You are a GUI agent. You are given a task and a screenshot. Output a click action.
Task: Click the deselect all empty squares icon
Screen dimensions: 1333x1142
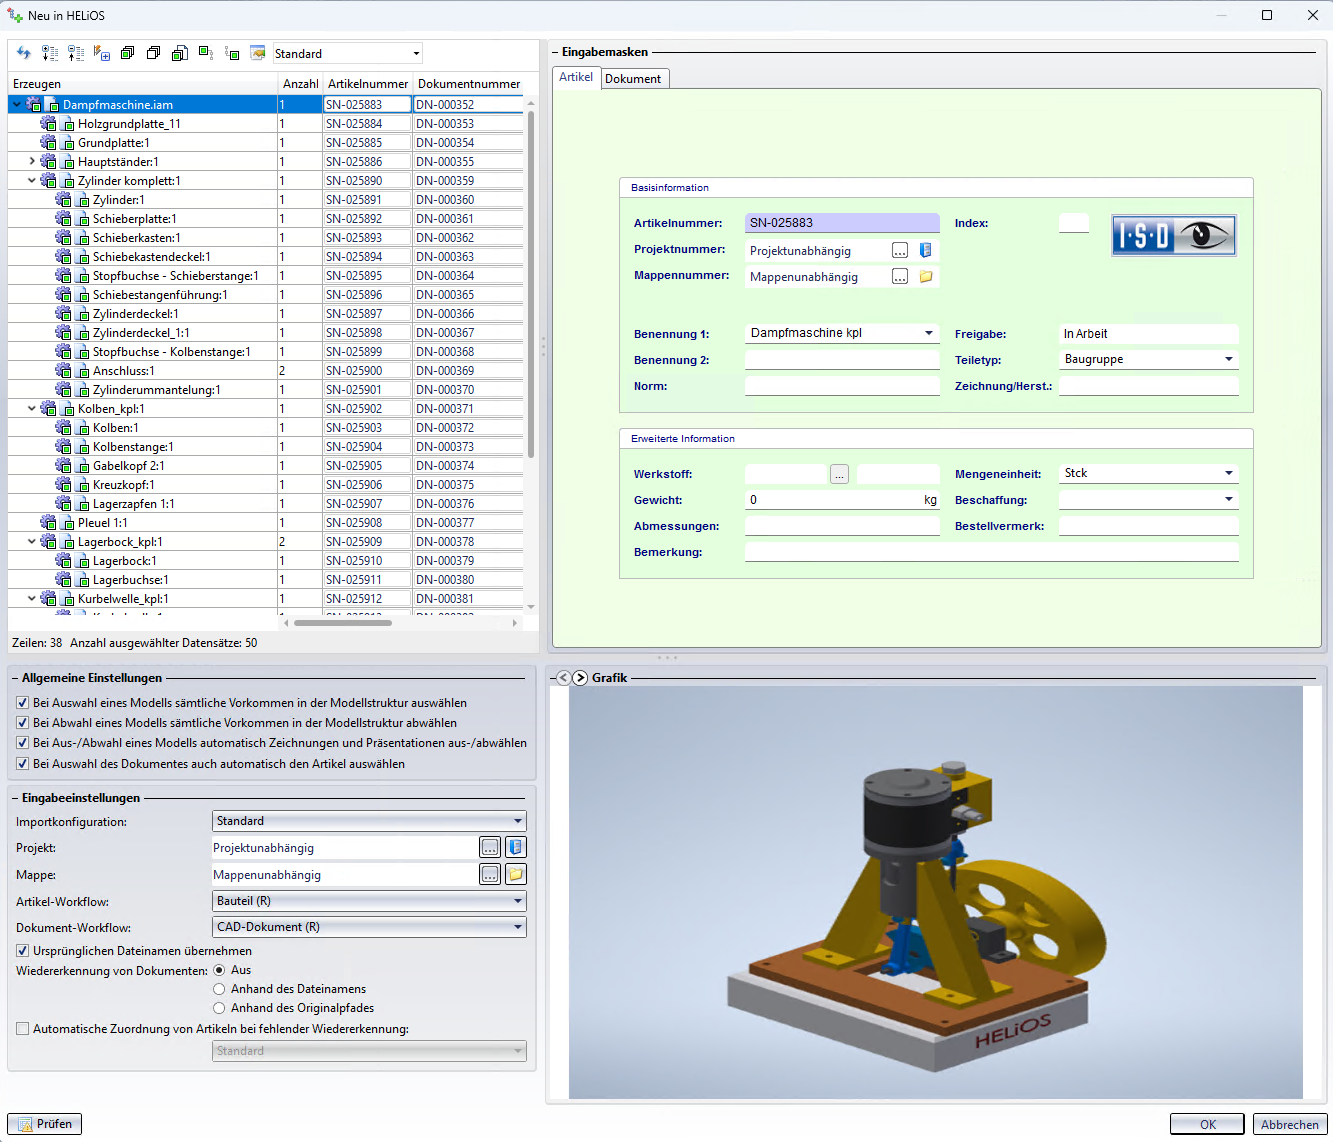pos(153,53)
